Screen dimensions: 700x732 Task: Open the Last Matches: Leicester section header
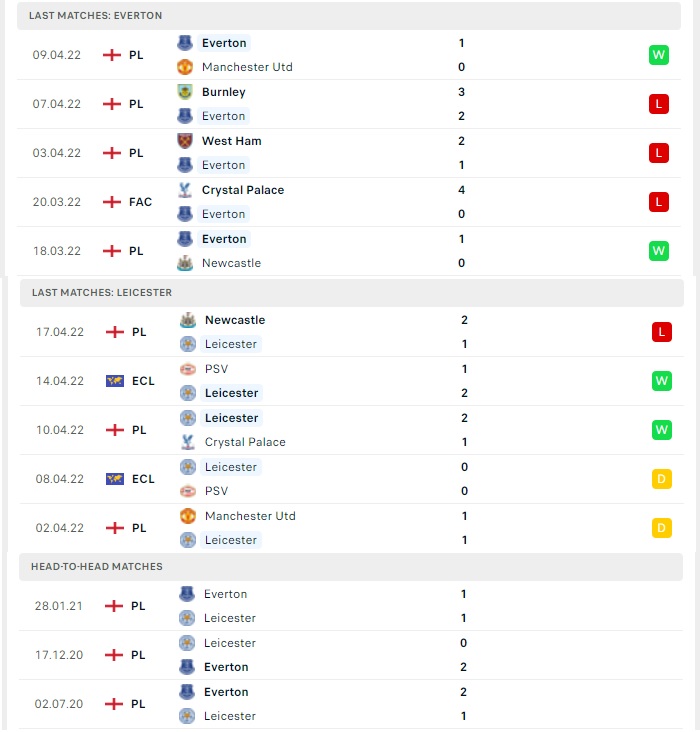click(352, 293)
